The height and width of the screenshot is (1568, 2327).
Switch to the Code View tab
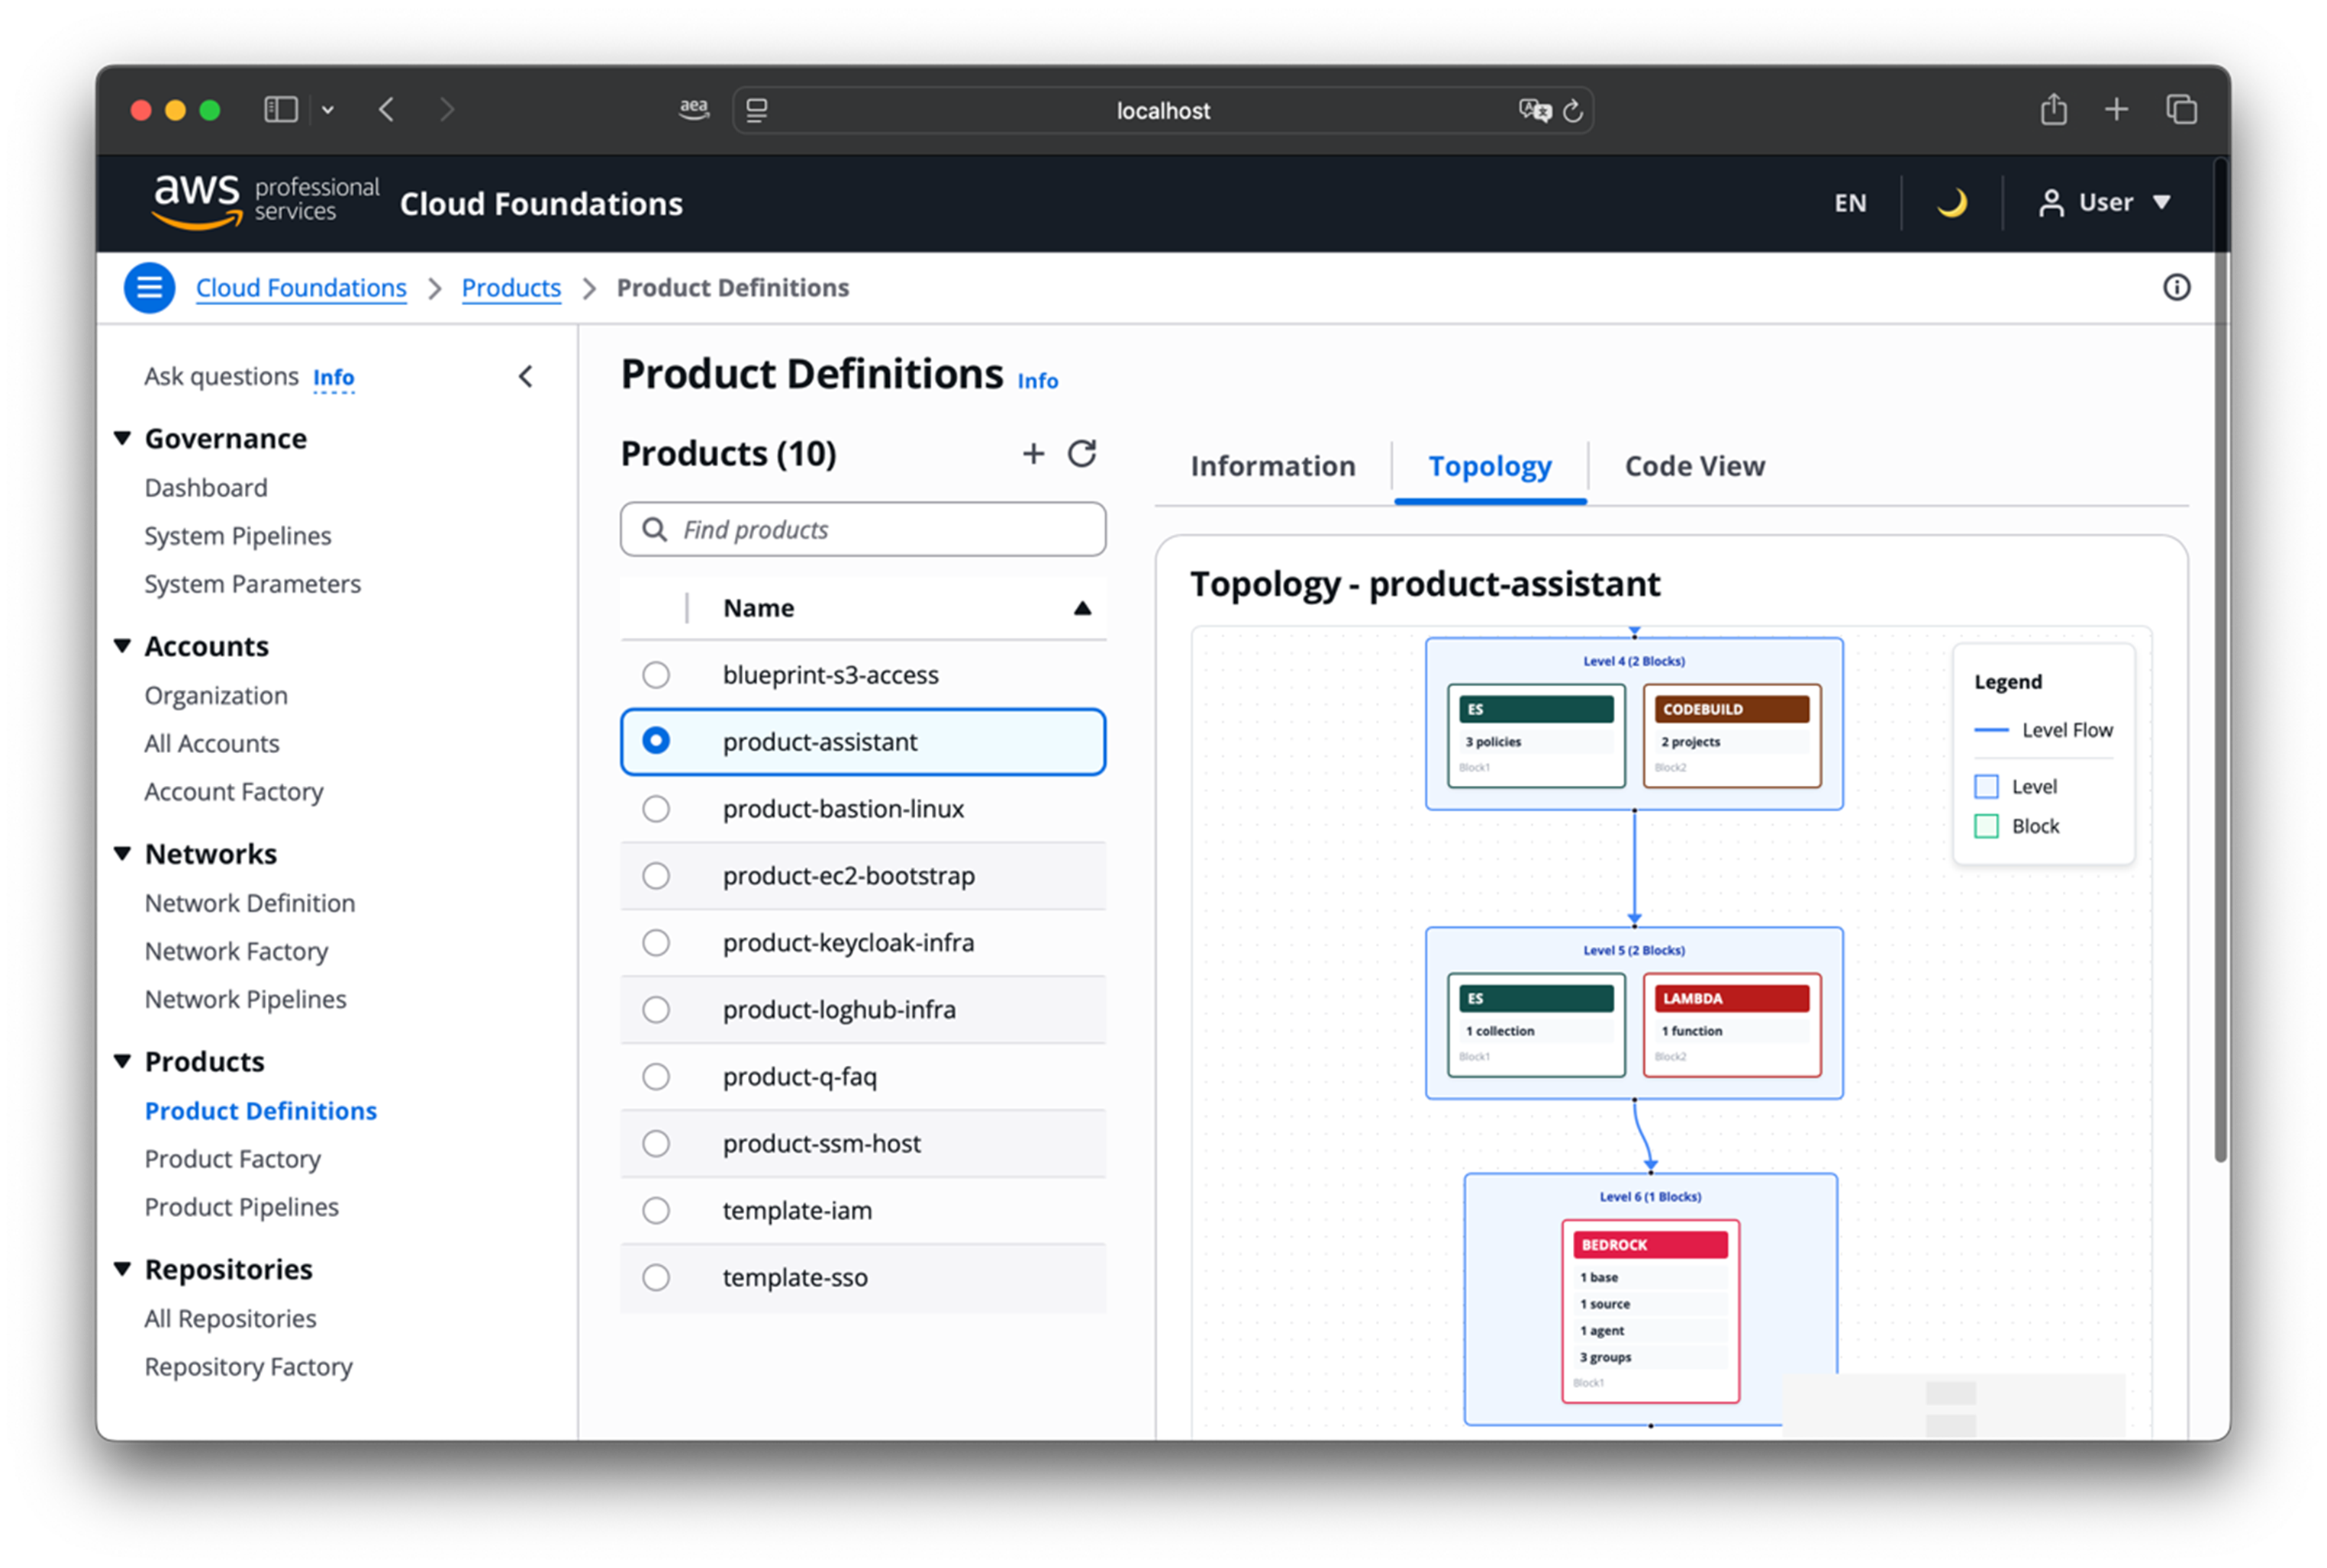[1694, 466]
